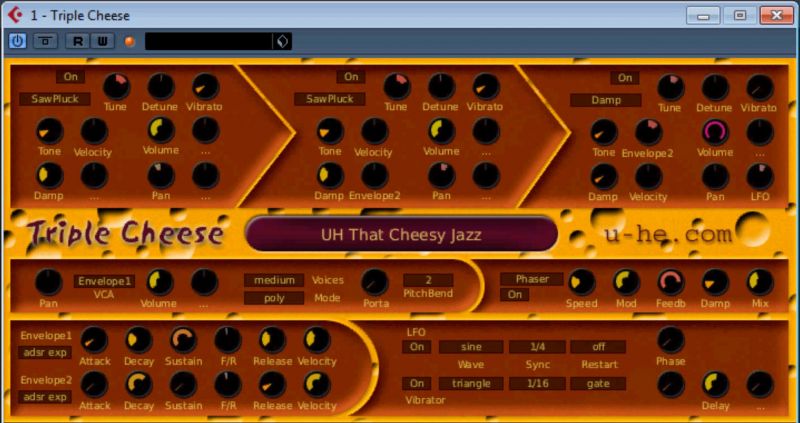Screen dimensions: 800x423
Task: Open the Vibrator 1/16 sync selector
Action: click(x=537, y=383)
